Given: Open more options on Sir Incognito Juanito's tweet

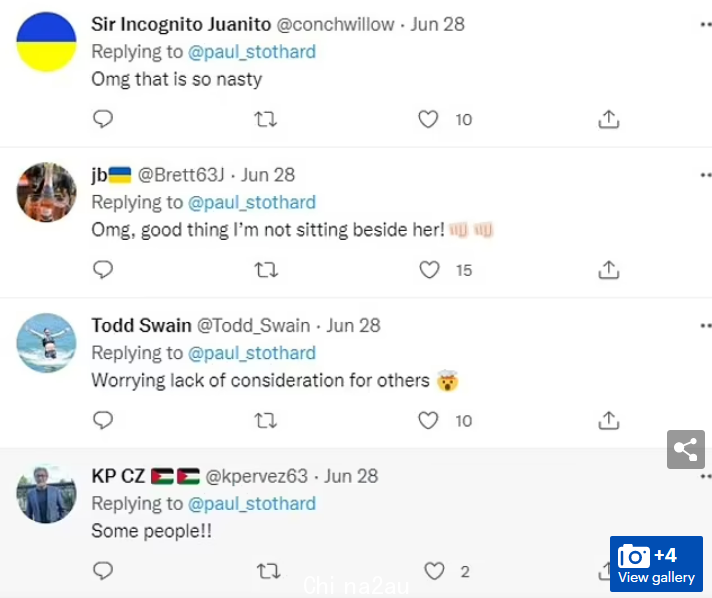Looking at the screenshot, I should click(x=706, y=25).
